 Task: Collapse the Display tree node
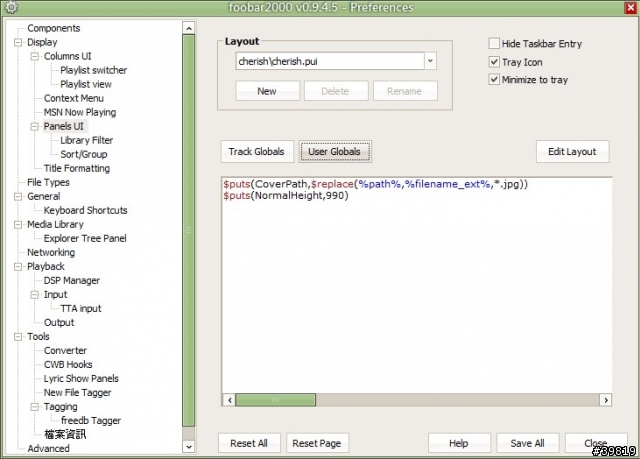pyautogui.click(x=18, y=42)
